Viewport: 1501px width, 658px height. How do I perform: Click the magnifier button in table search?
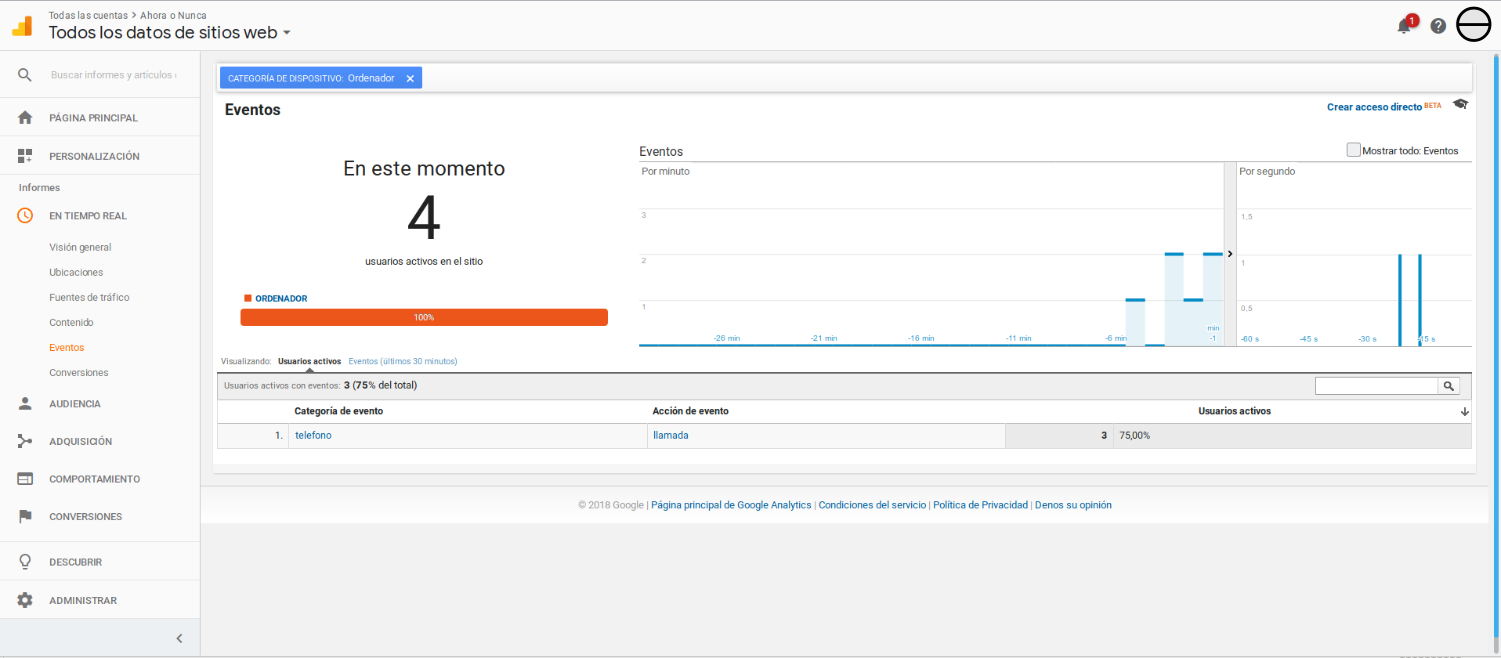[x=1448, y=386]
